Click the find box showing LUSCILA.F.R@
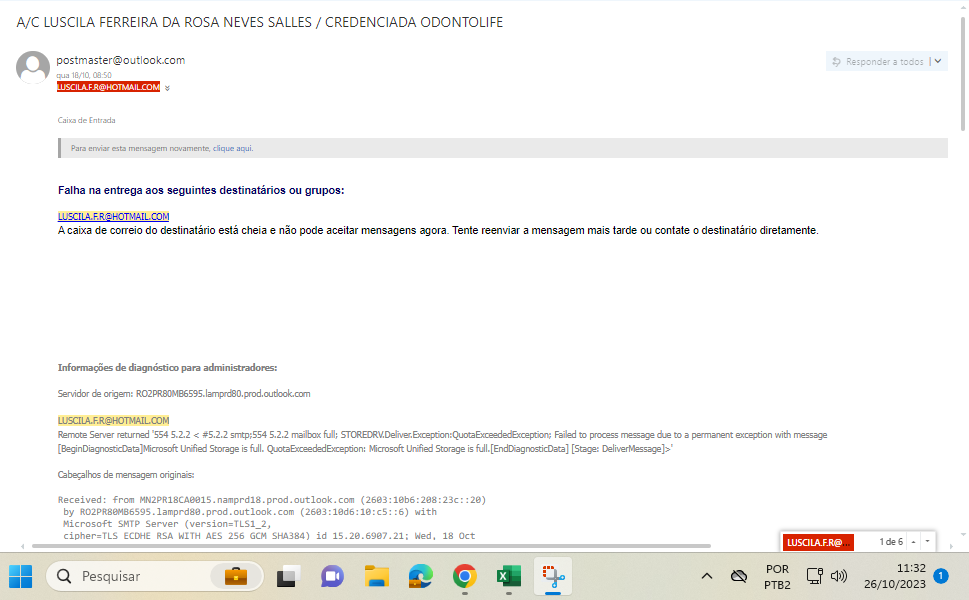The image size is (969, 600). pos(818,543)
